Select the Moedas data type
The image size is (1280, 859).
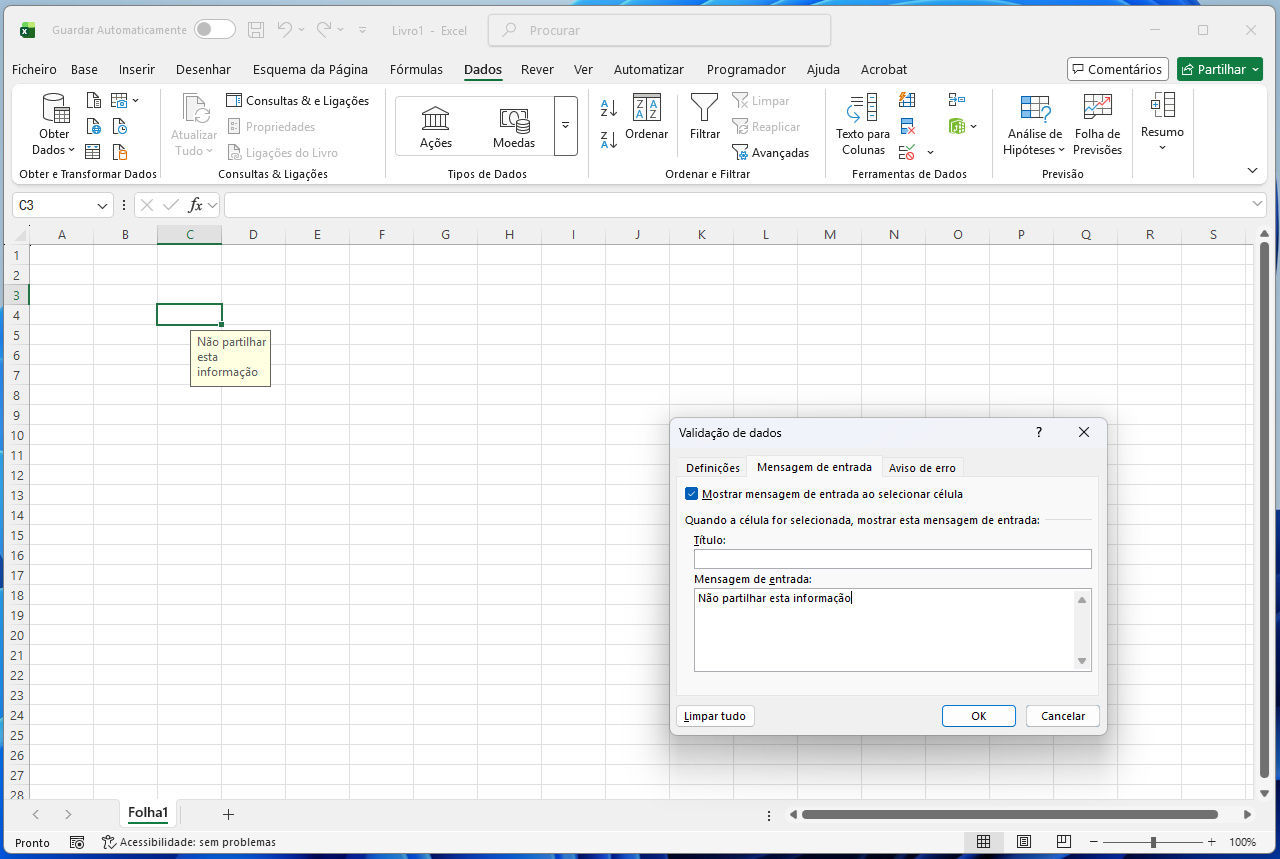513,126
